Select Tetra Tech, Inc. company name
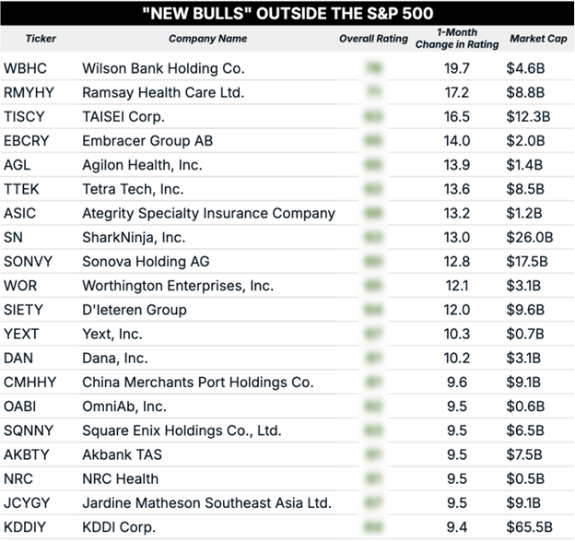Viewport: 575px width, 542px height. point(133,189)
